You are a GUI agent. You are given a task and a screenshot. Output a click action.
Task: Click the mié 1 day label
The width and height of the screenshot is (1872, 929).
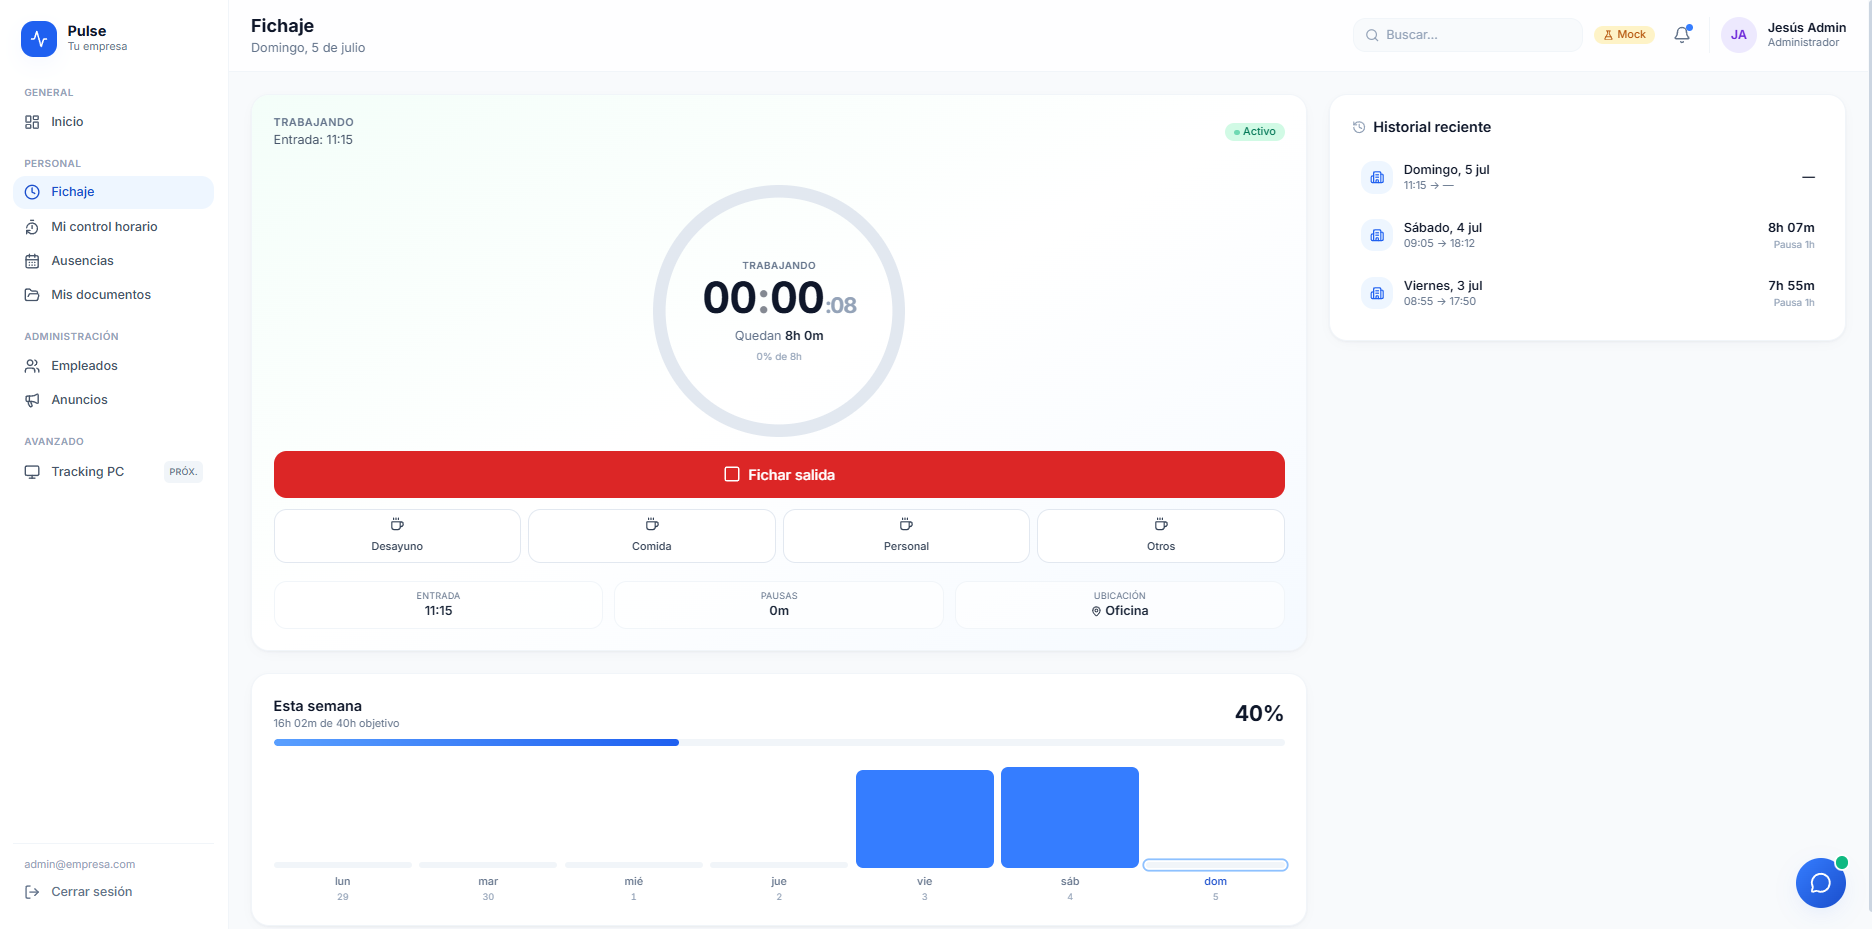point(634,888)
